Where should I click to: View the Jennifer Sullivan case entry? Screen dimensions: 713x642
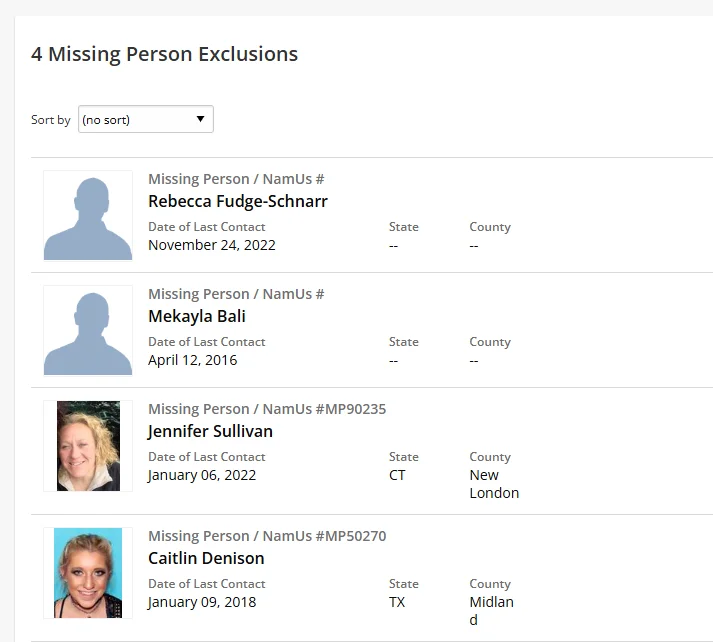(x=210, y=431)
